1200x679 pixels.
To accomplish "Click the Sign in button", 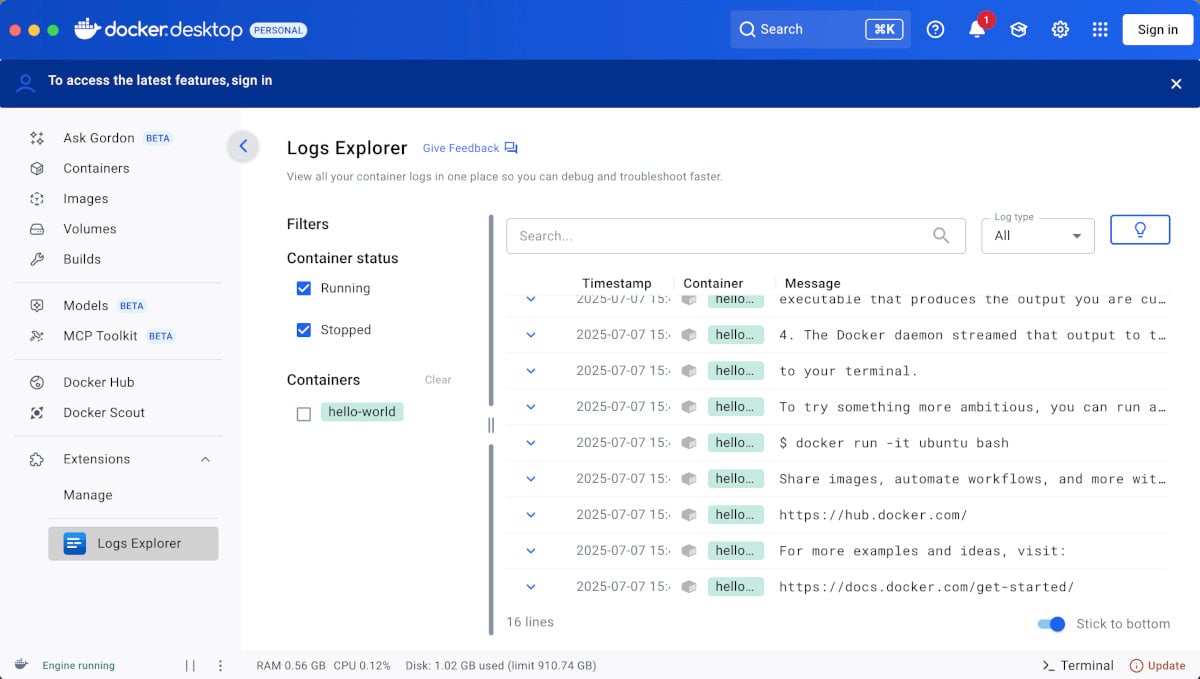I will coord(1157,30).
